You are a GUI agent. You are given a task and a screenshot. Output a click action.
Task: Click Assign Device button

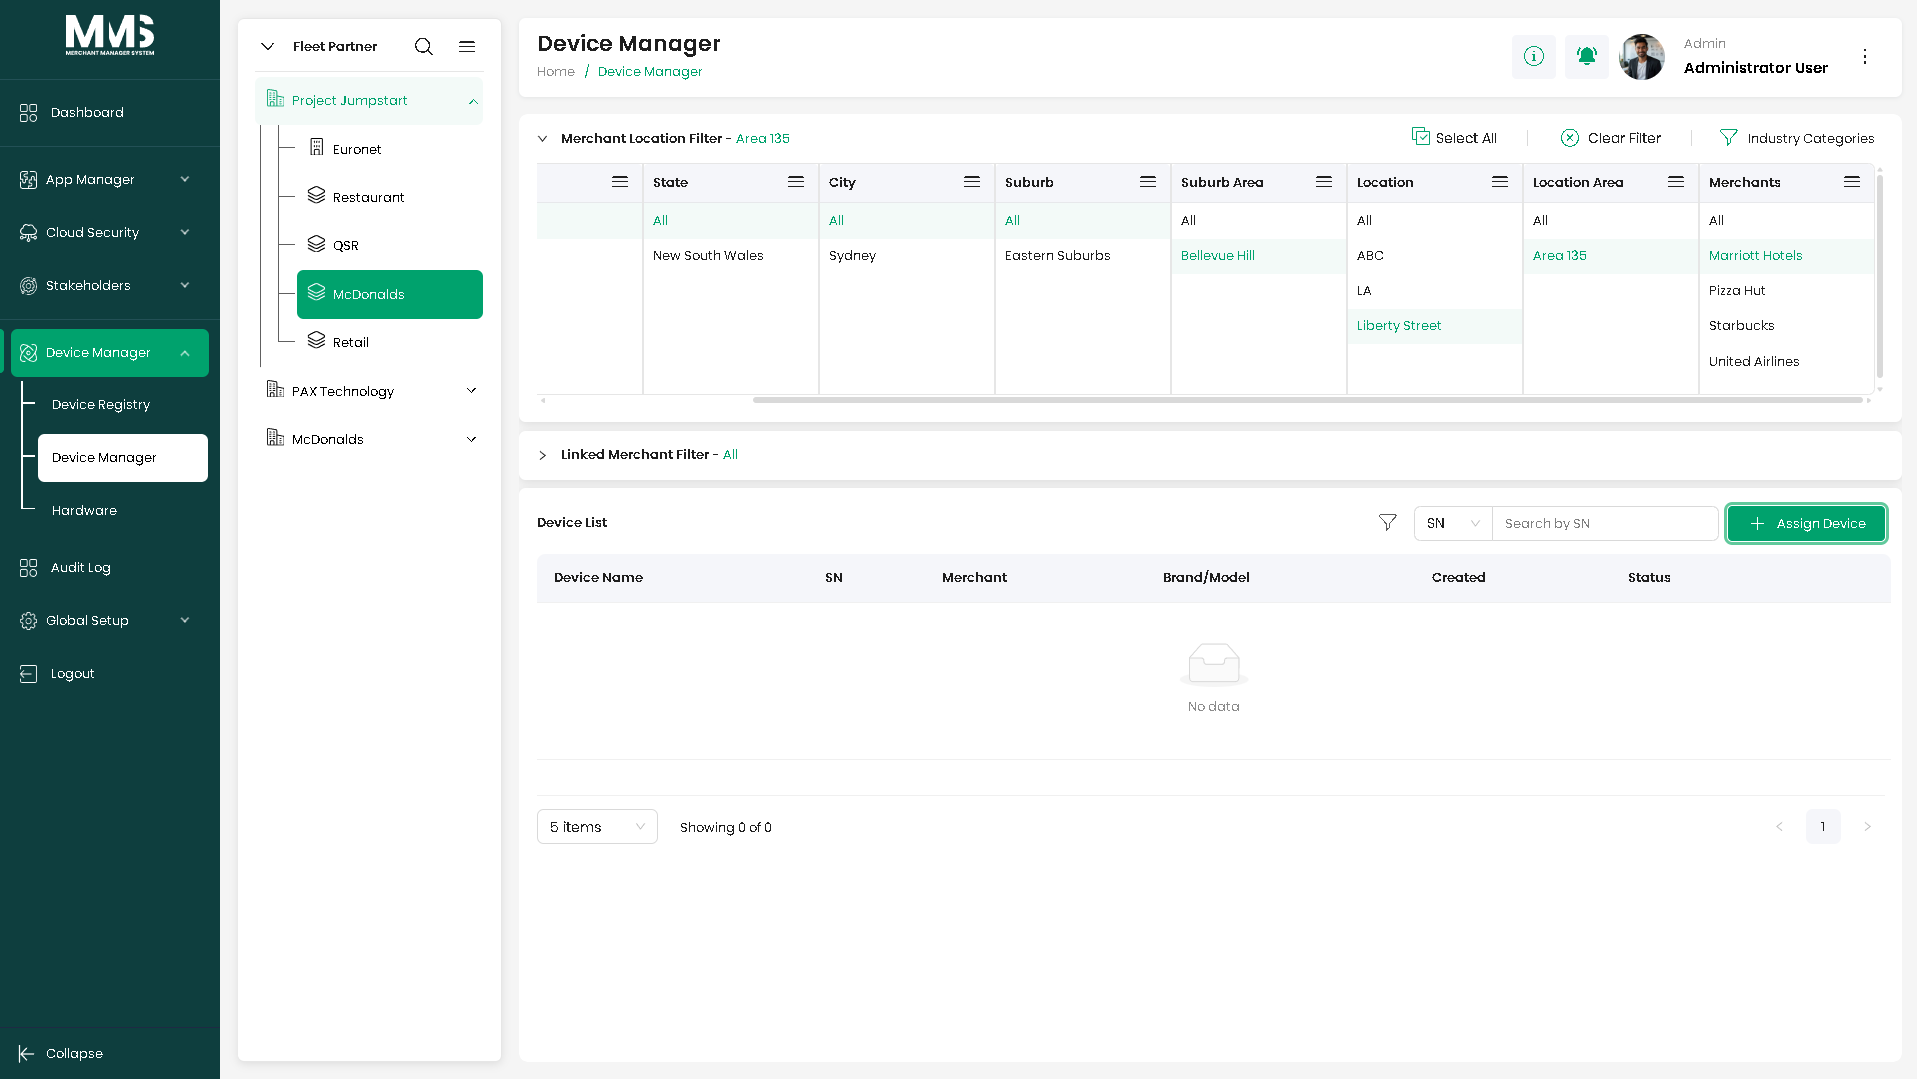pos(1806,524)
